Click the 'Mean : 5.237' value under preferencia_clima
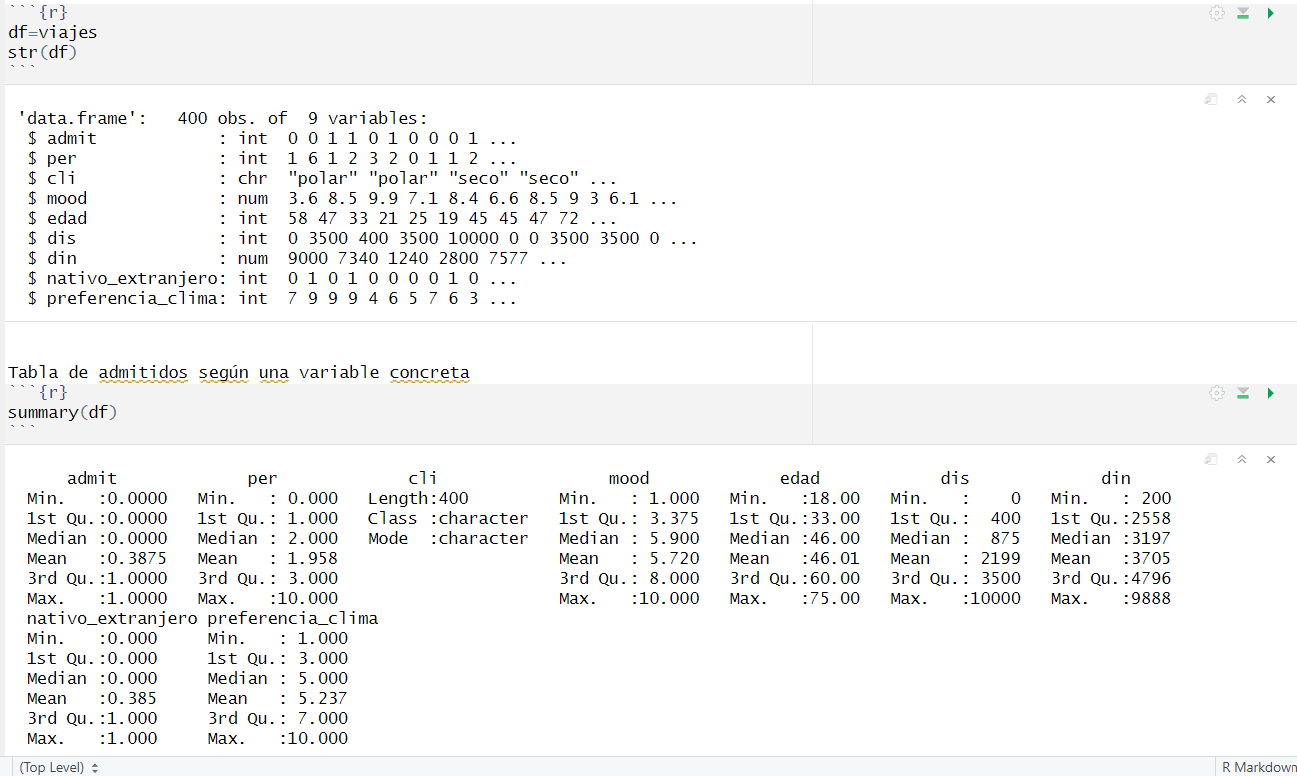Image resolution: width=1297 pixels, height=776 pixels. pos(278,698)
